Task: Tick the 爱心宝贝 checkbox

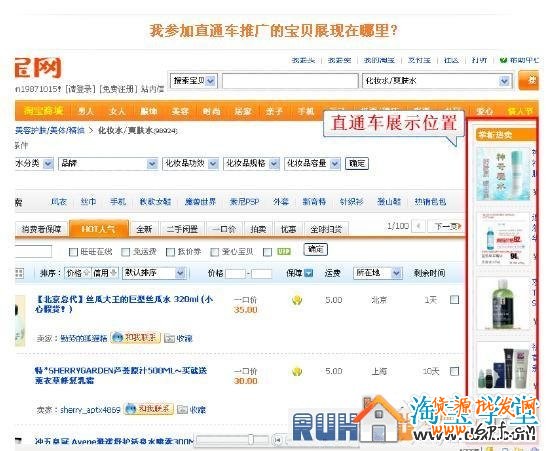Action: (215, 252)
